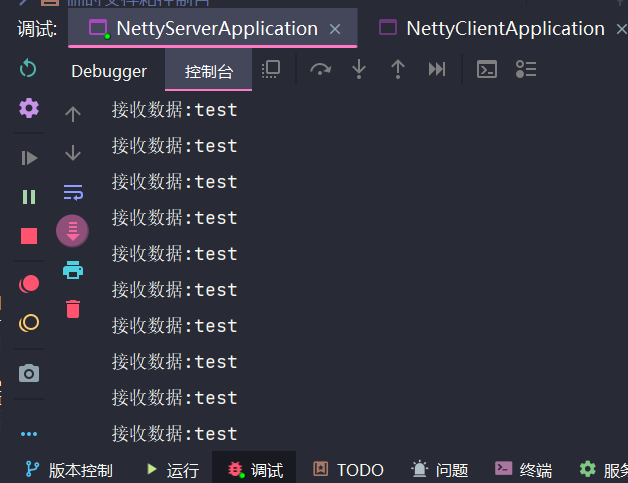Open the 问题 problems tool window

(x=440, y=469)
